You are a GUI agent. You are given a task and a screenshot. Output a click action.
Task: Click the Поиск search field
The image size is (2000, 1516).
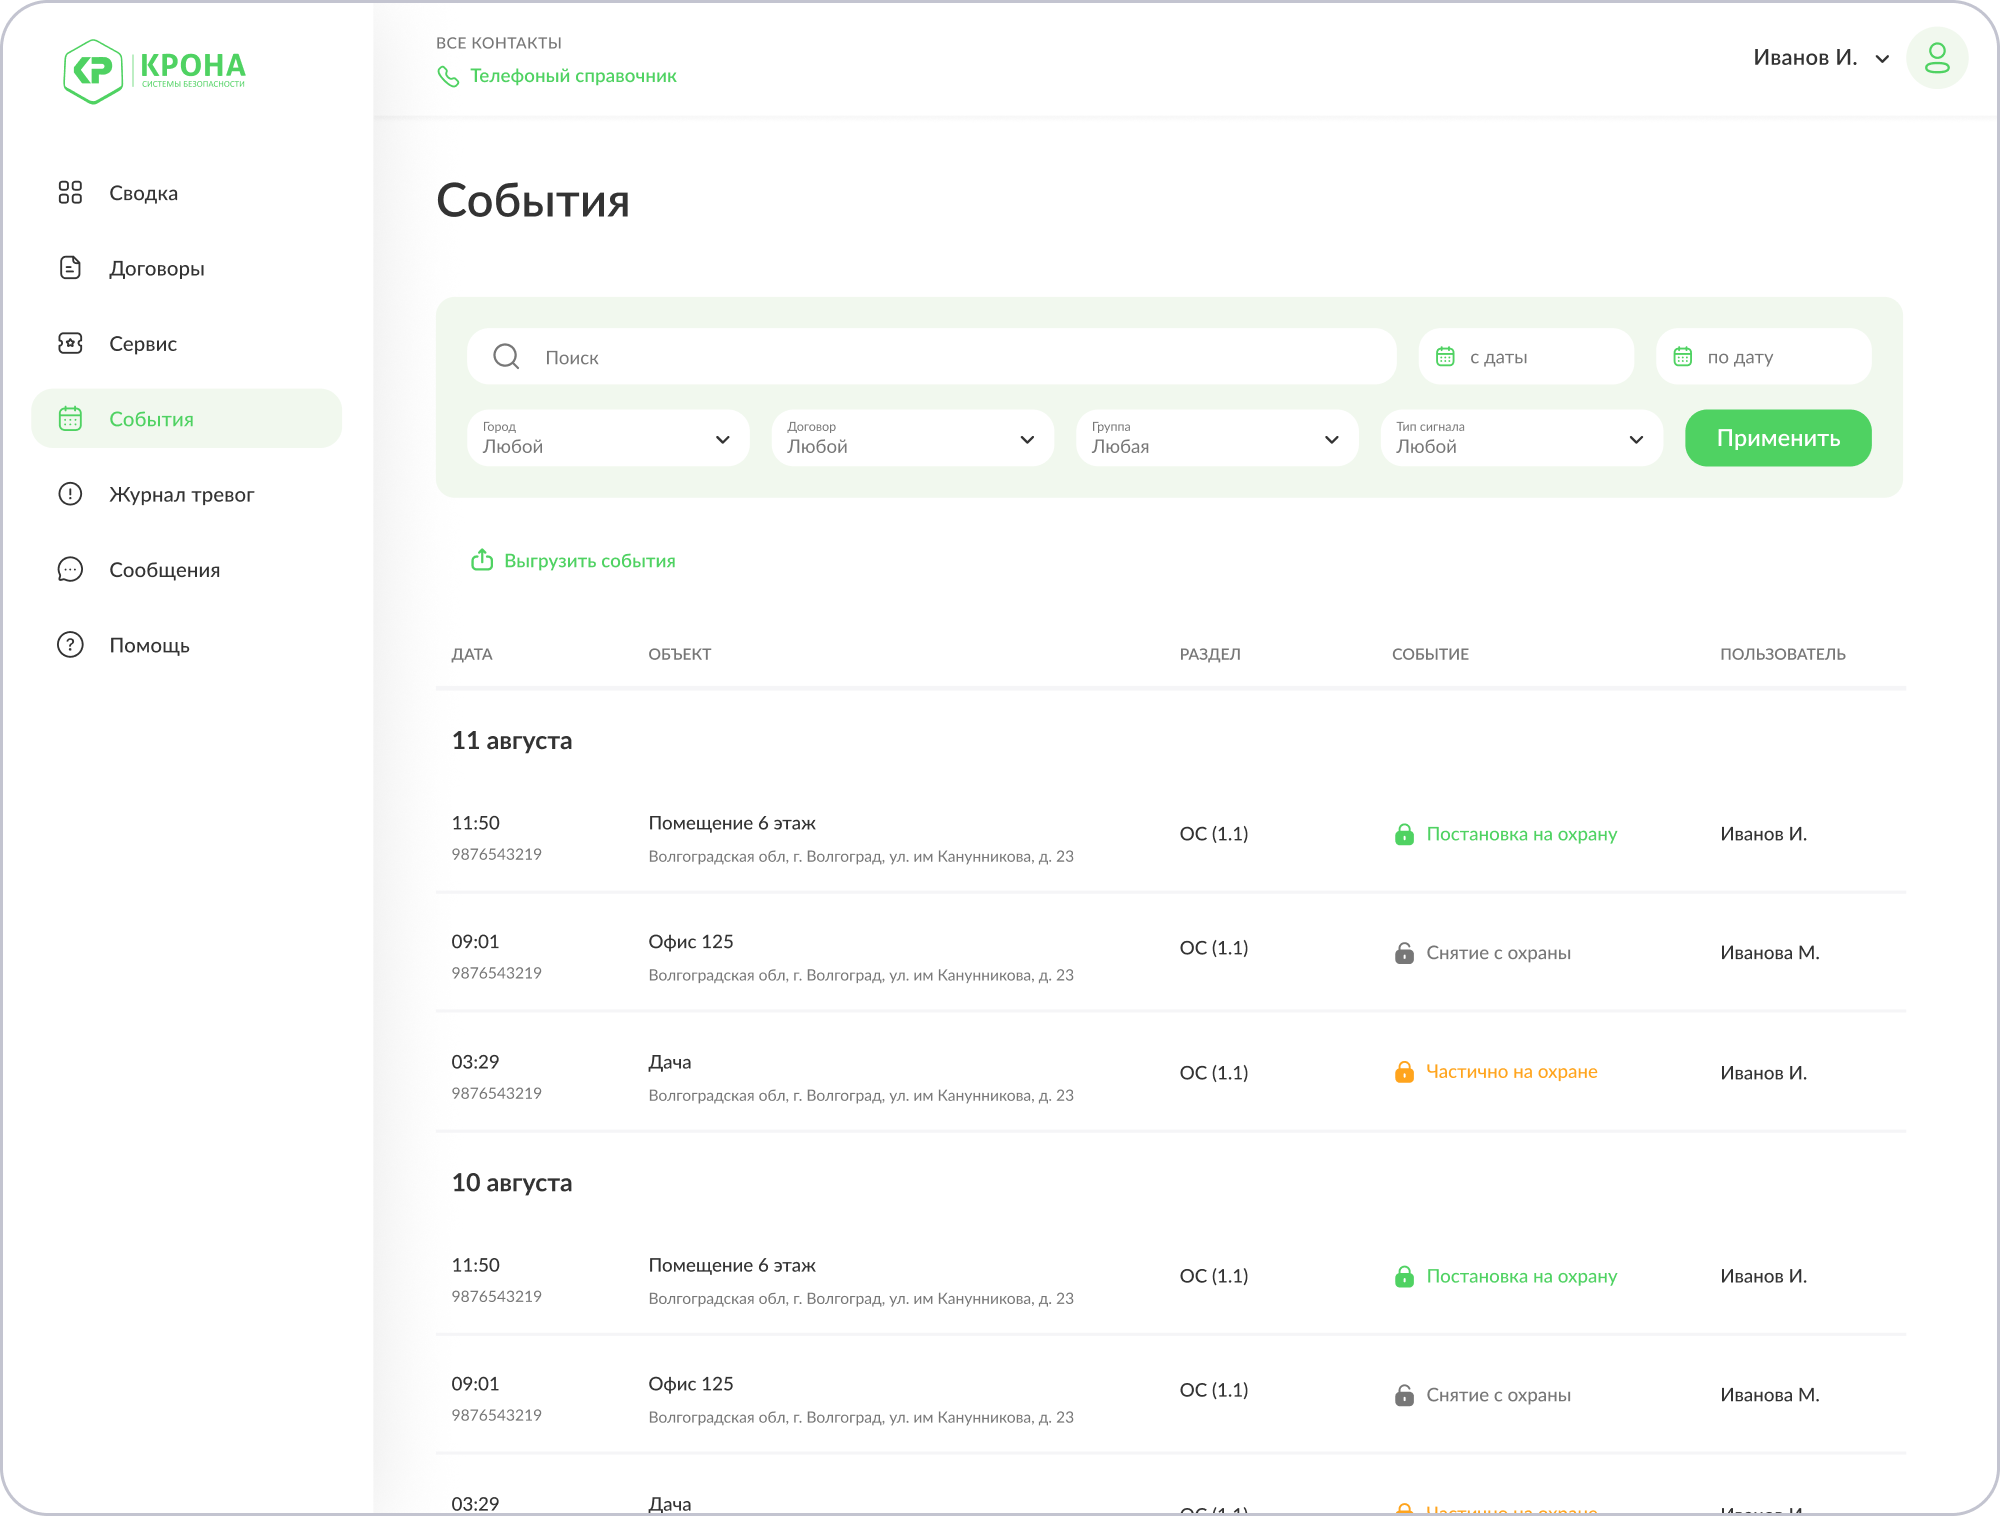(x=931, y=357)
